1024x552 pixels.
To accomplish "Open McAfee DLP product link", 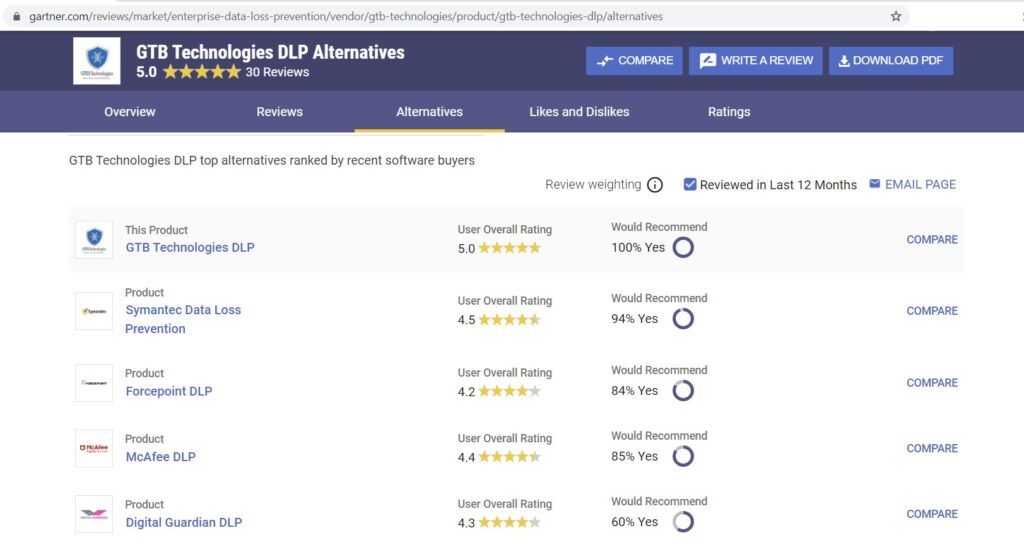I will (161, 457).
